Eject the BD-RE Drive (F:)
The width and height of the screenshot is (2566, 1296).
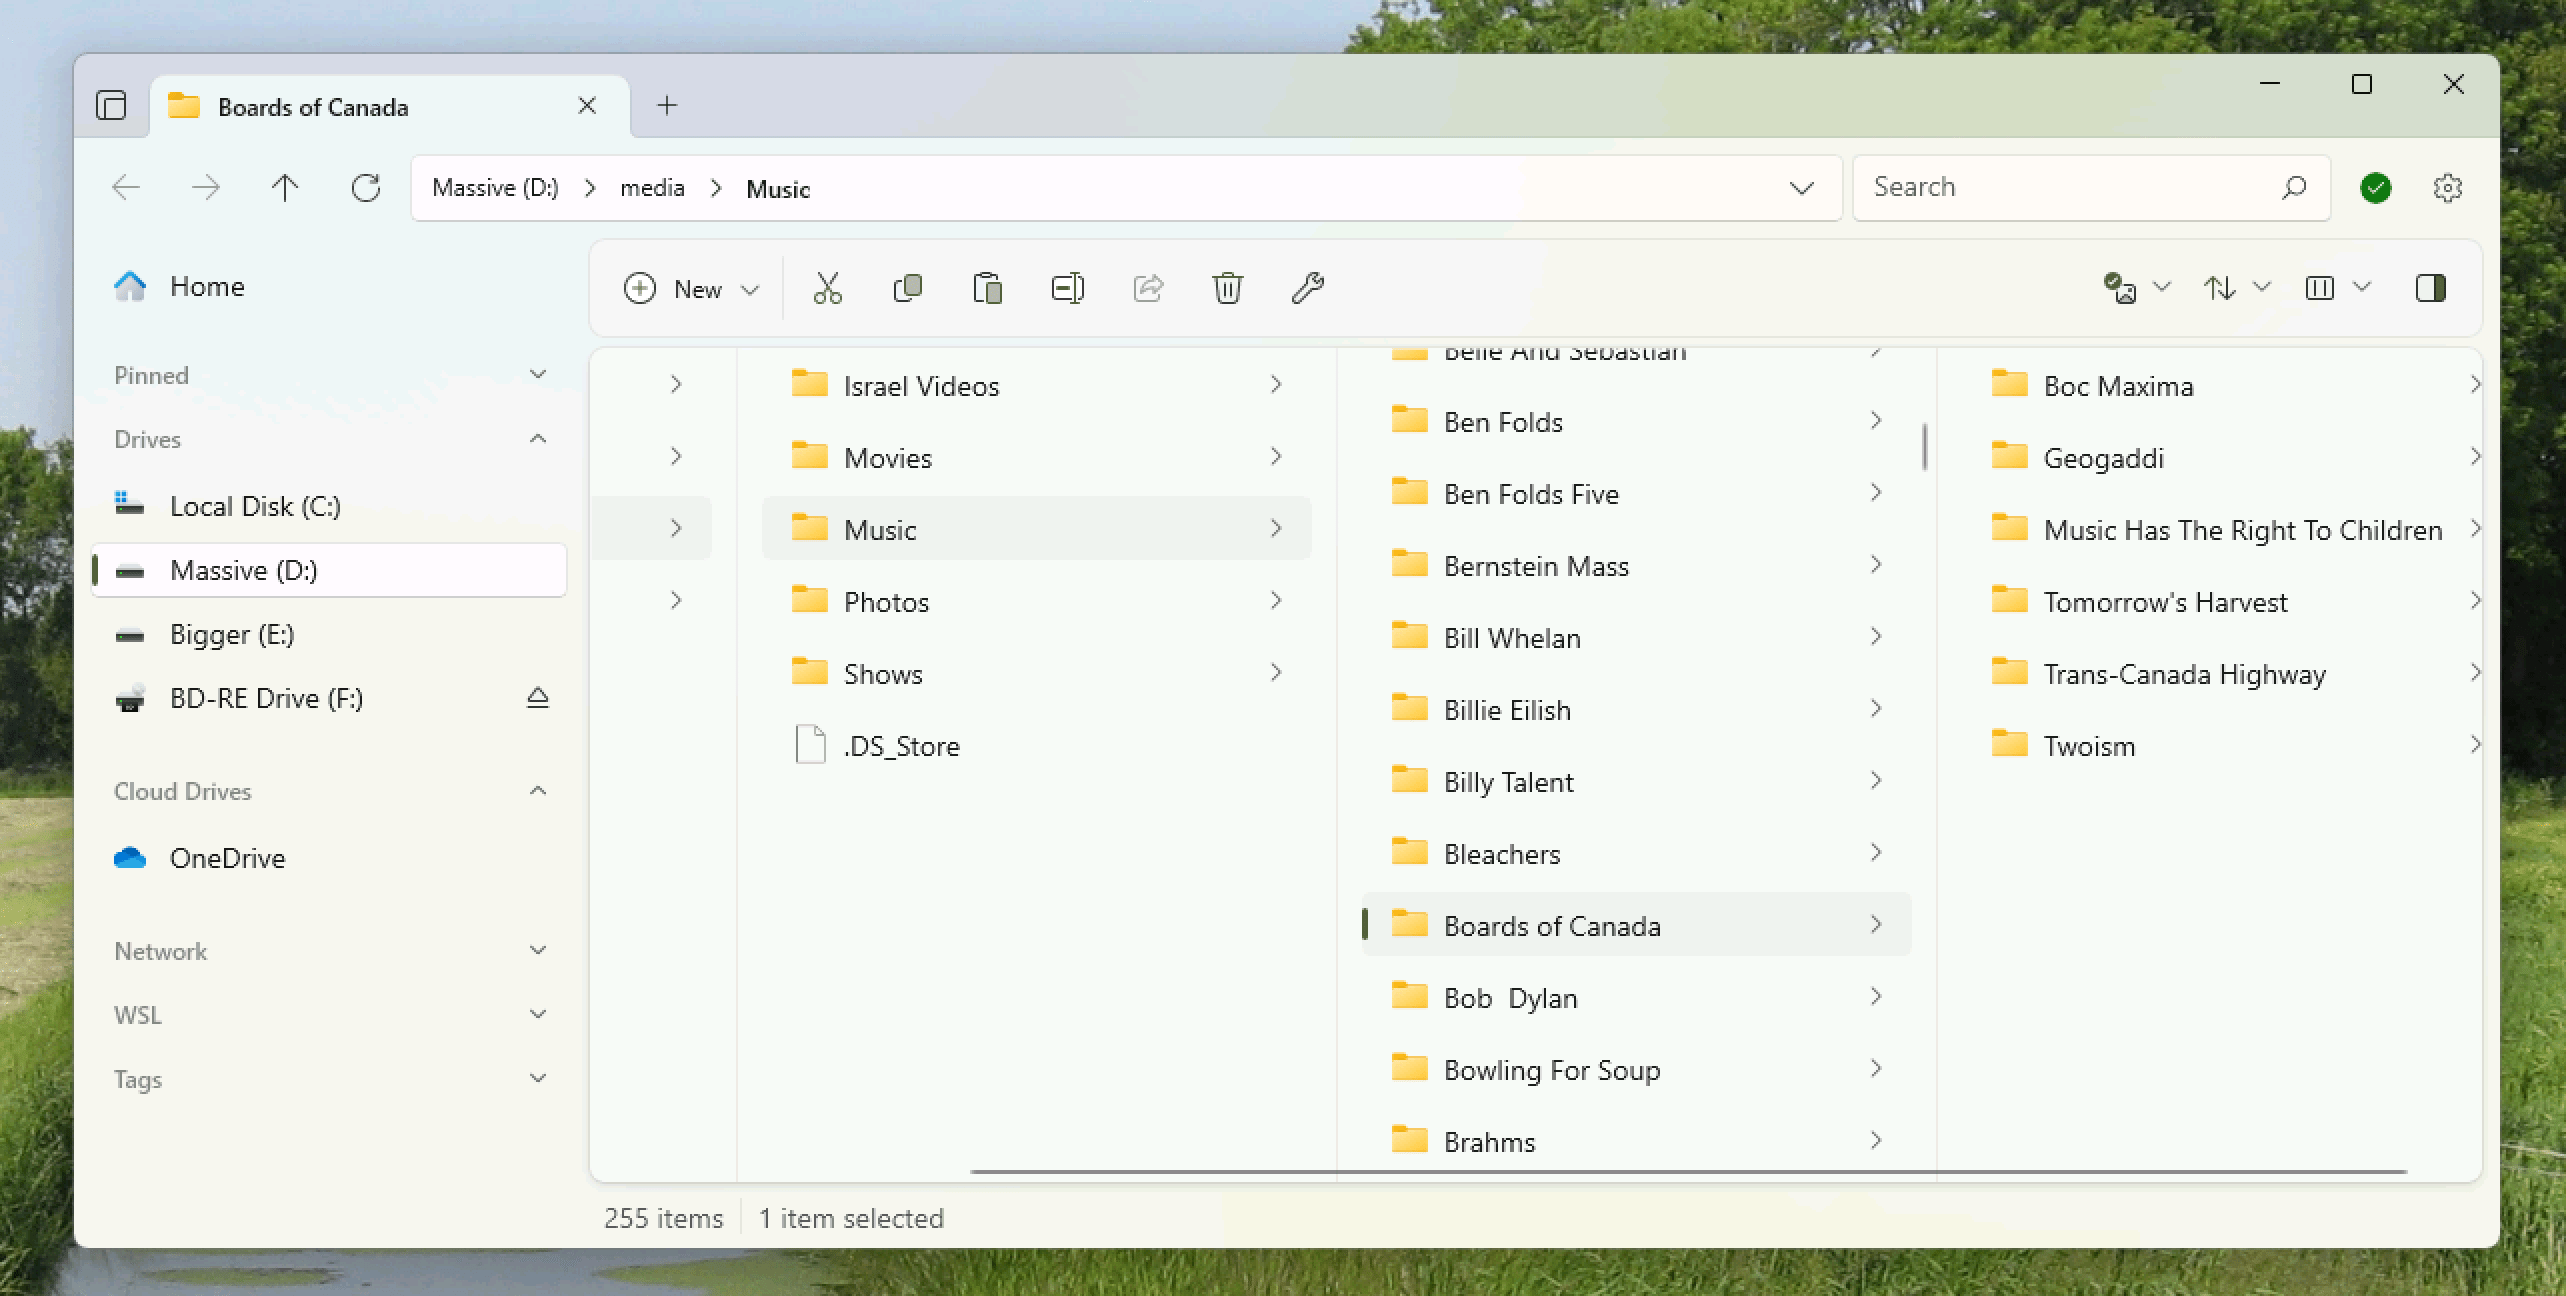pyautogui.click(x=538, y=698)
